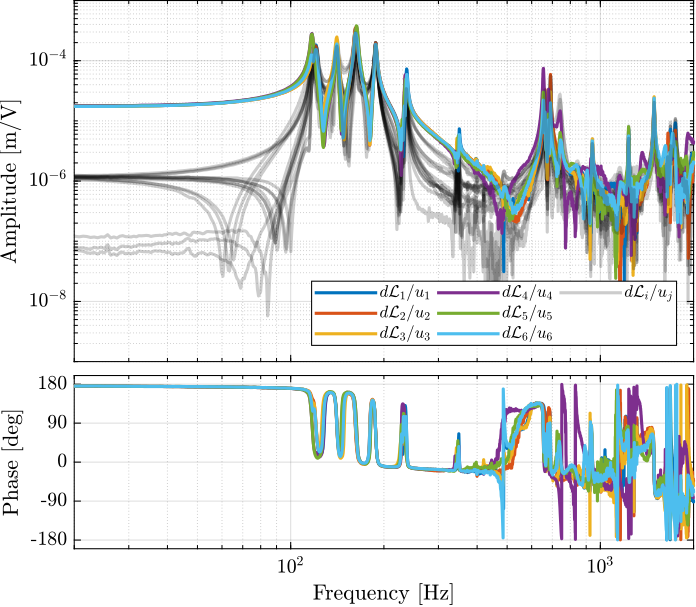This screenshot has width=696, height=607.
Task: Click the Frequency [Hz] axis label
Action: click(384, 594)
